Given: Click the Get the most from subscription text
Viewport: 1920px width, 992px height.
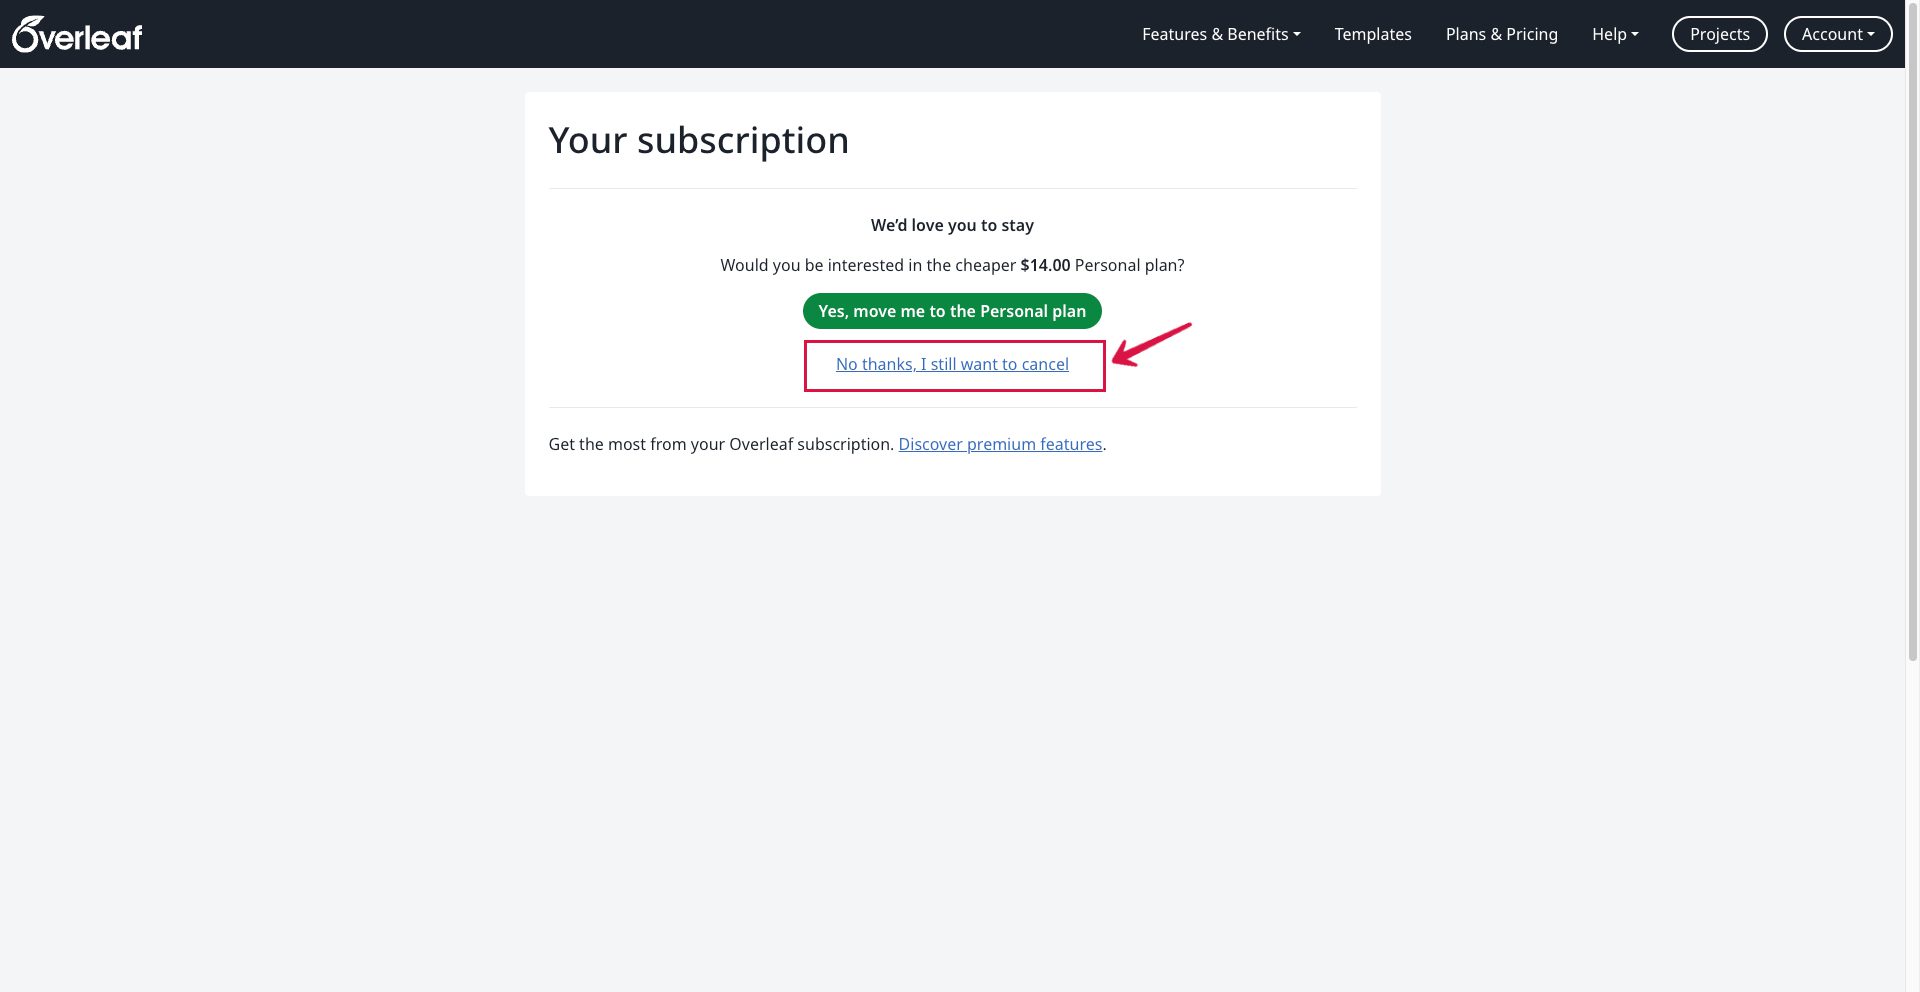Looking at the screenshot, I should (721, 444).
